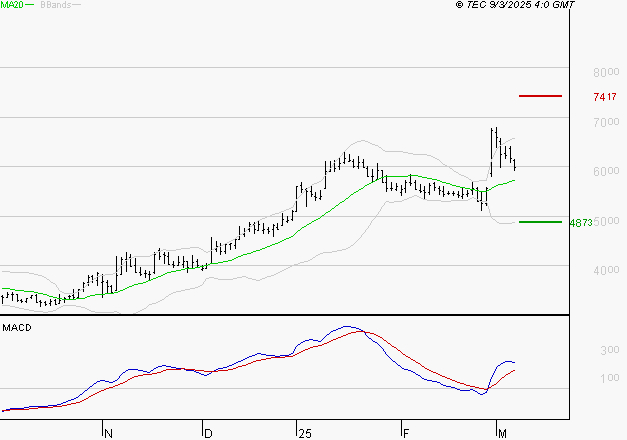Select the 4873 support price label
The width and height of the screenshot is (627, 440).
click(581, 223)
